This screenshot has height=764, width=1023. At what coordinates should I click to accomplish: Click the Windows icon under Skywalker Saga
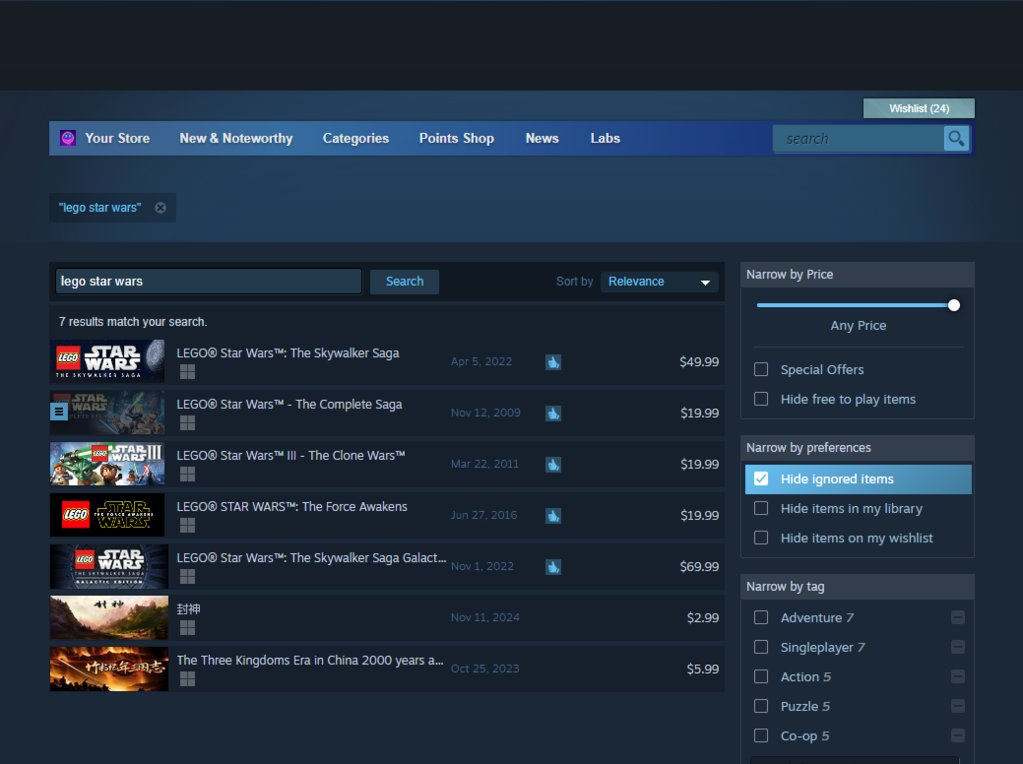click(187, 372)
